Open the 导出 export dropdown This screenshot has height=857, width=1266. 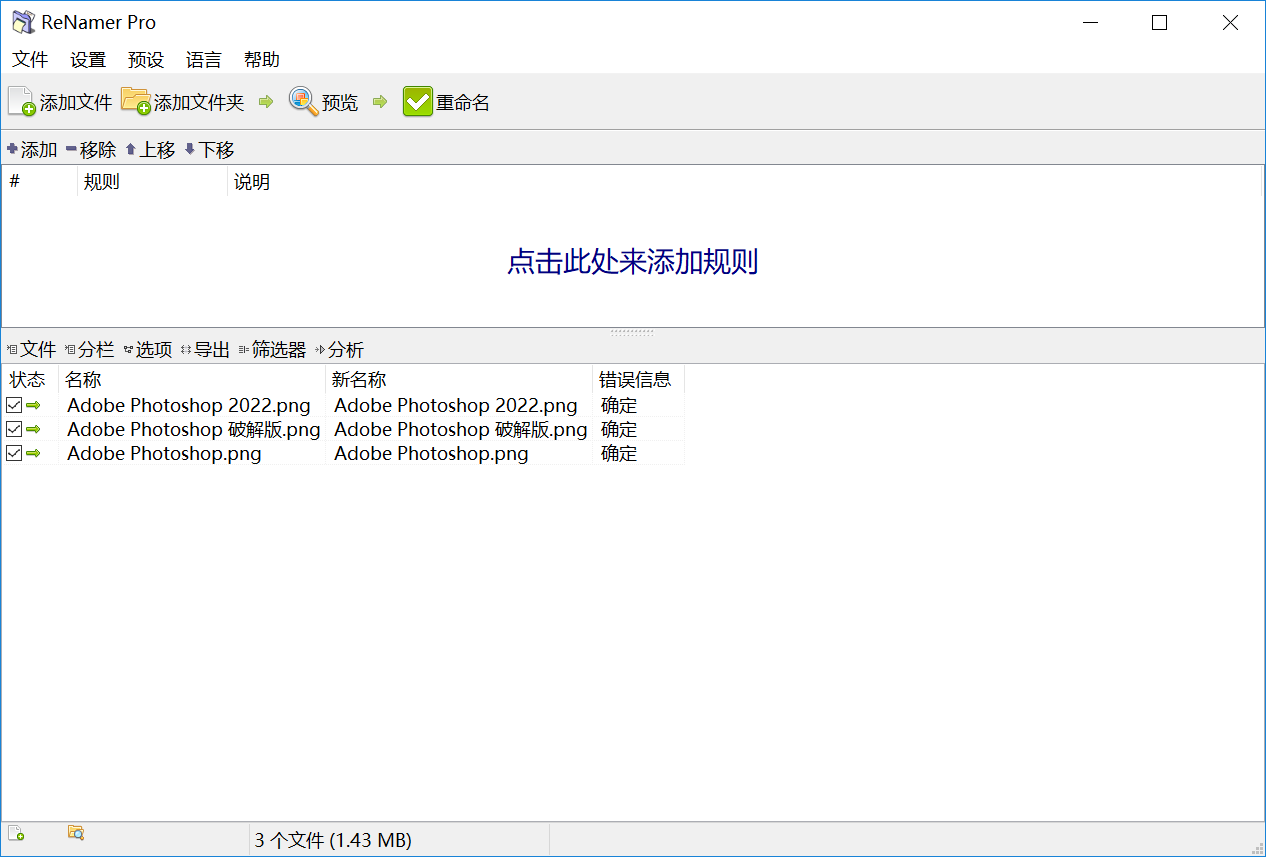pos(205,349)
